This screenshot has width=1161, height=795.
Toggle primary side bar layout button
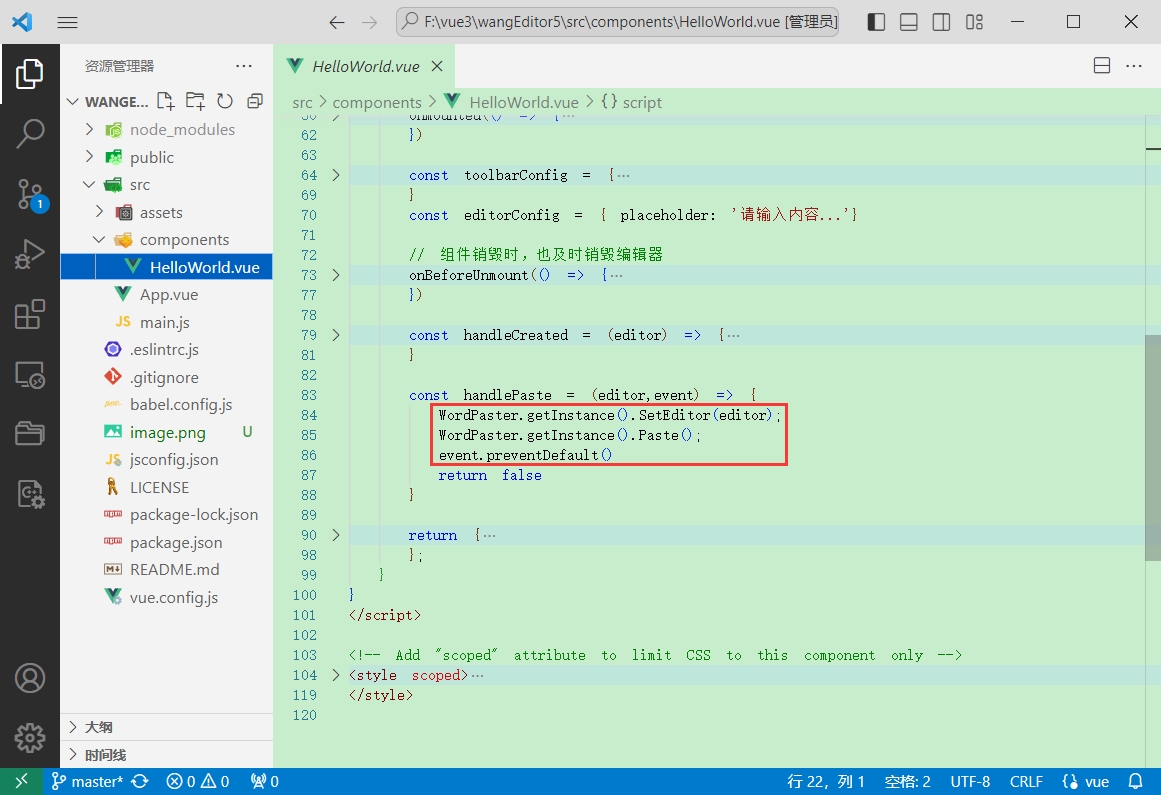click(876, 22)
